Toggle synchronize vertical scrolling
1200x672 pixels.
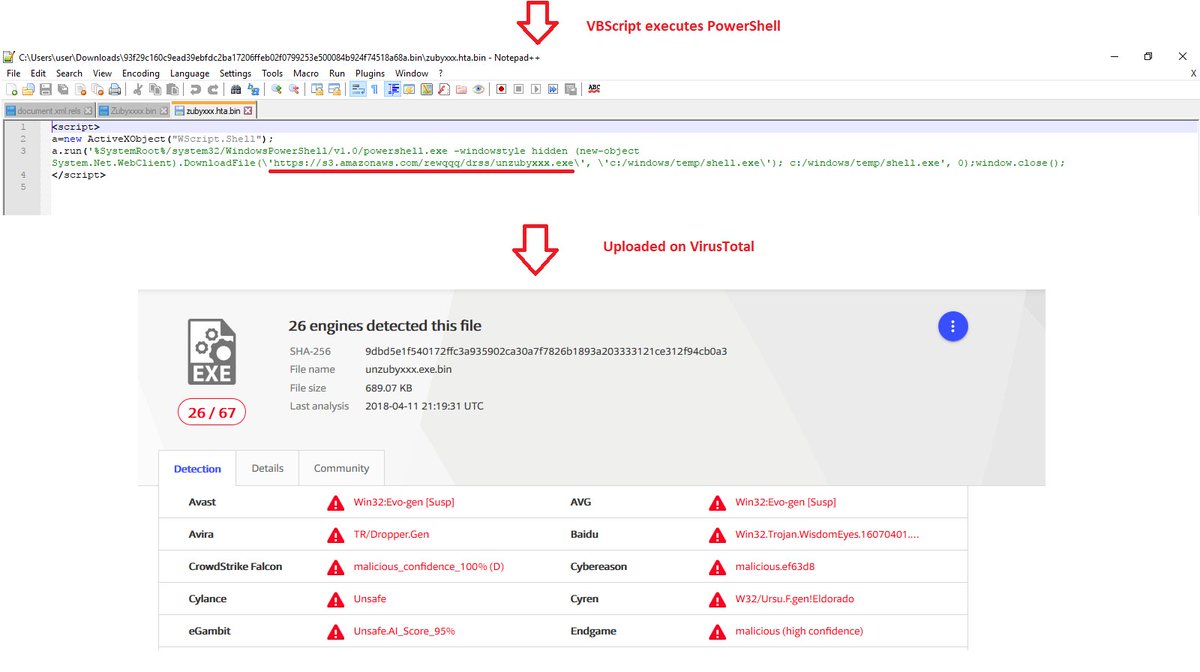(x=317, y=89)
